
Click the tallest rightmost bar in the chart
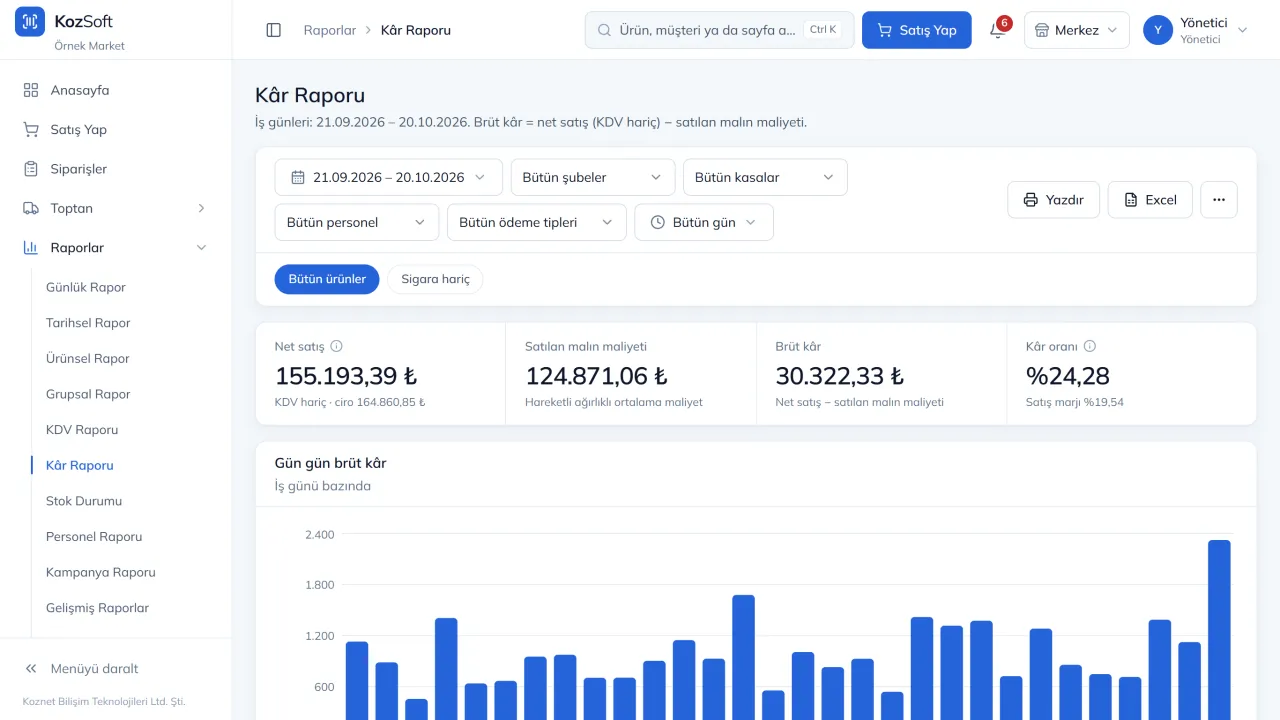click(1219, 630)
